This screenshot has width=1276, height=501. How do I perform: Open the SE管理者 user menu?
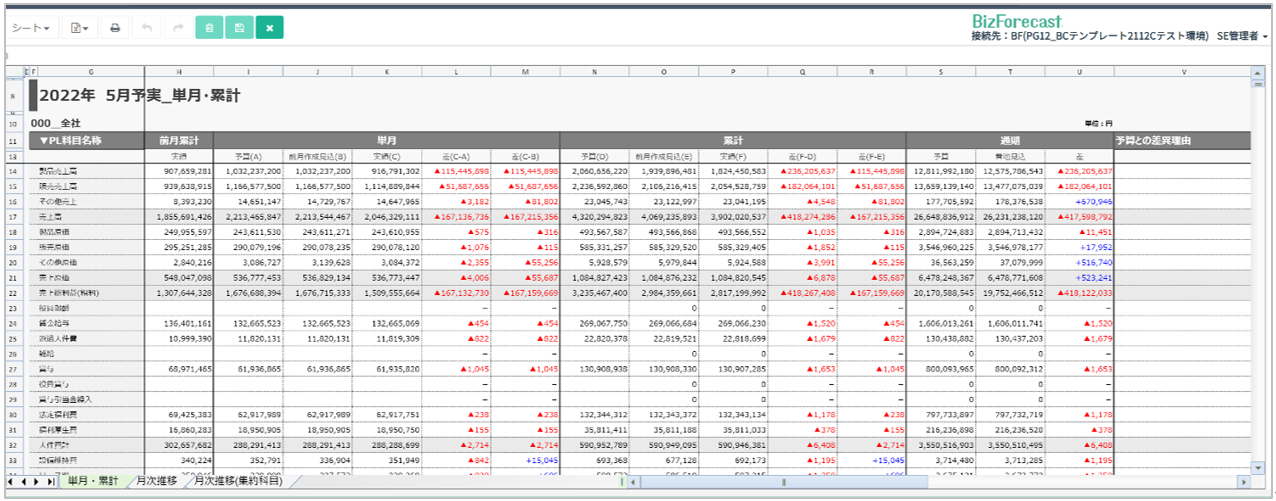1242,36
